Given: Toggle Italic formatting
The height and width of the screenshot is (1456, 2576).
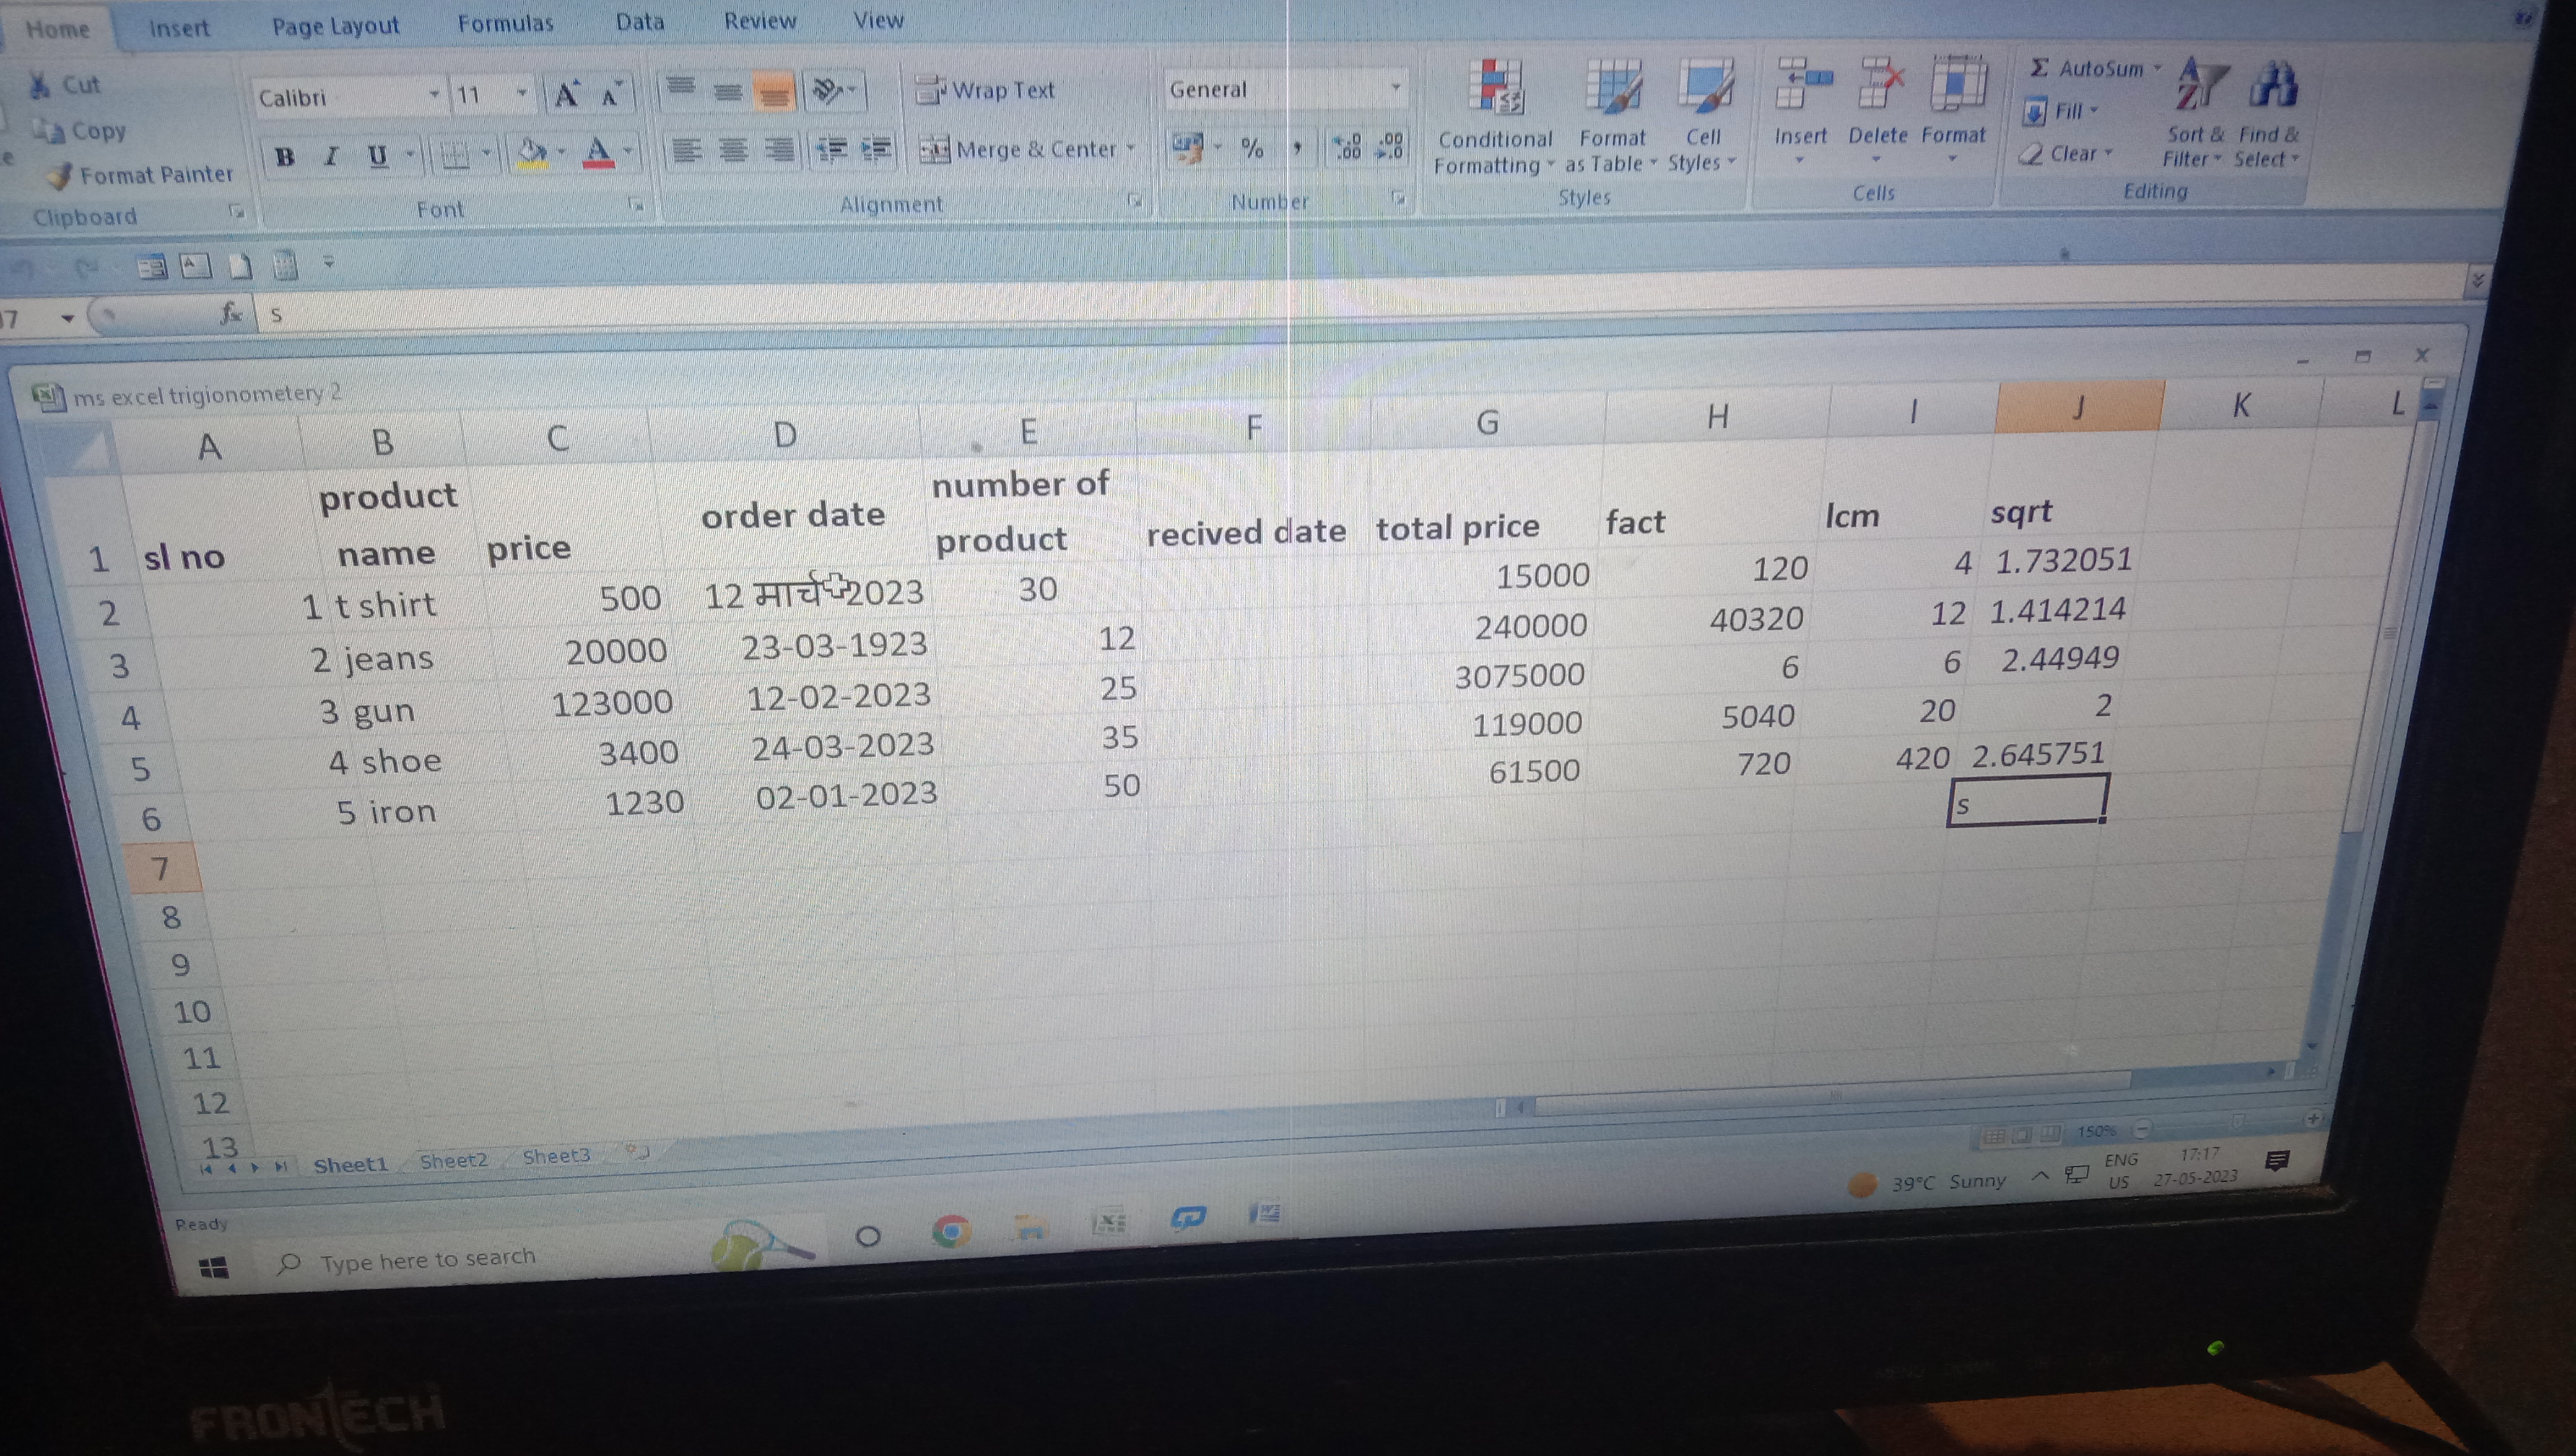Looking at the screenshot, I should (331, 156).
